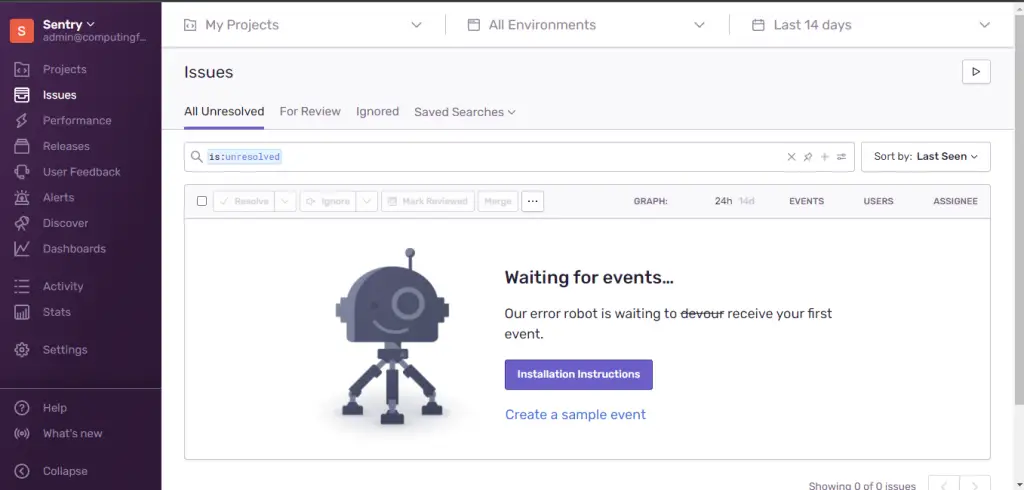Switch to the All Unresolved tab
This screenshot has width=1024, height=490.
[x=224, y=112]
